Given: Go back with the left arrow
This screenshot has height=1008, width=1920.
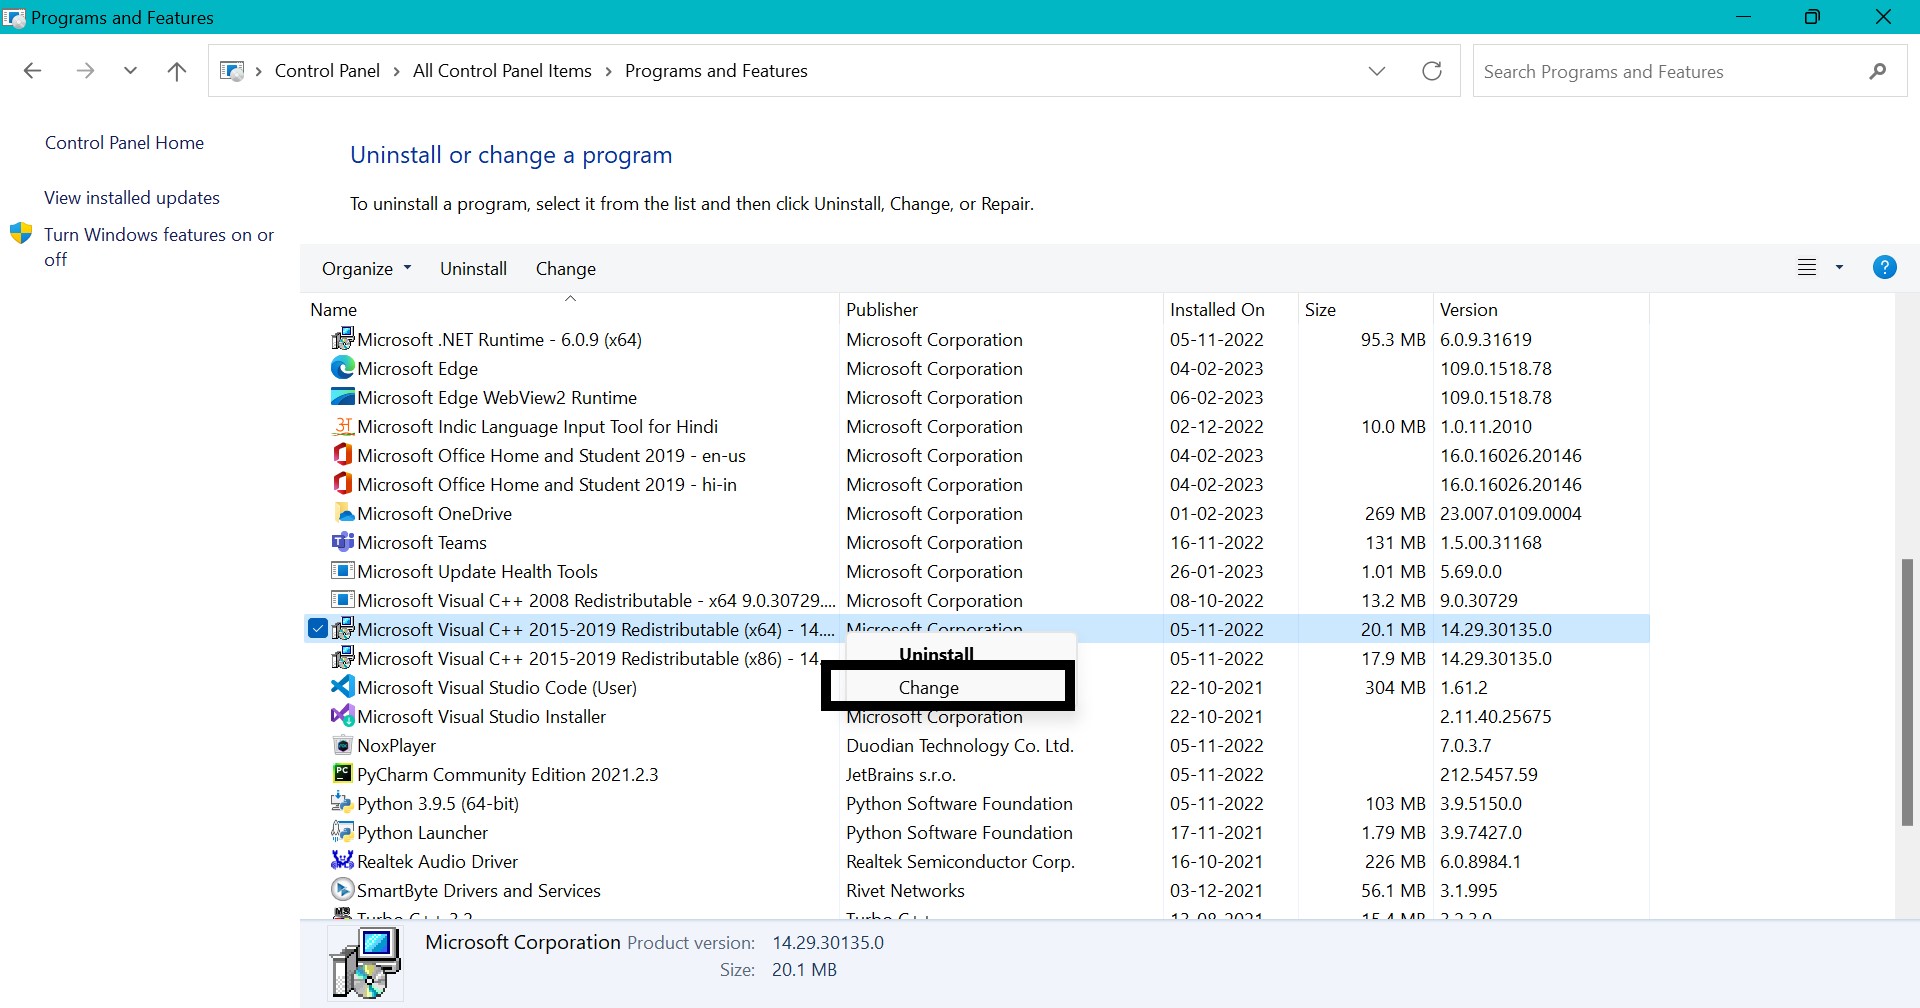Looking at the screenshot, I should [32, 71].
